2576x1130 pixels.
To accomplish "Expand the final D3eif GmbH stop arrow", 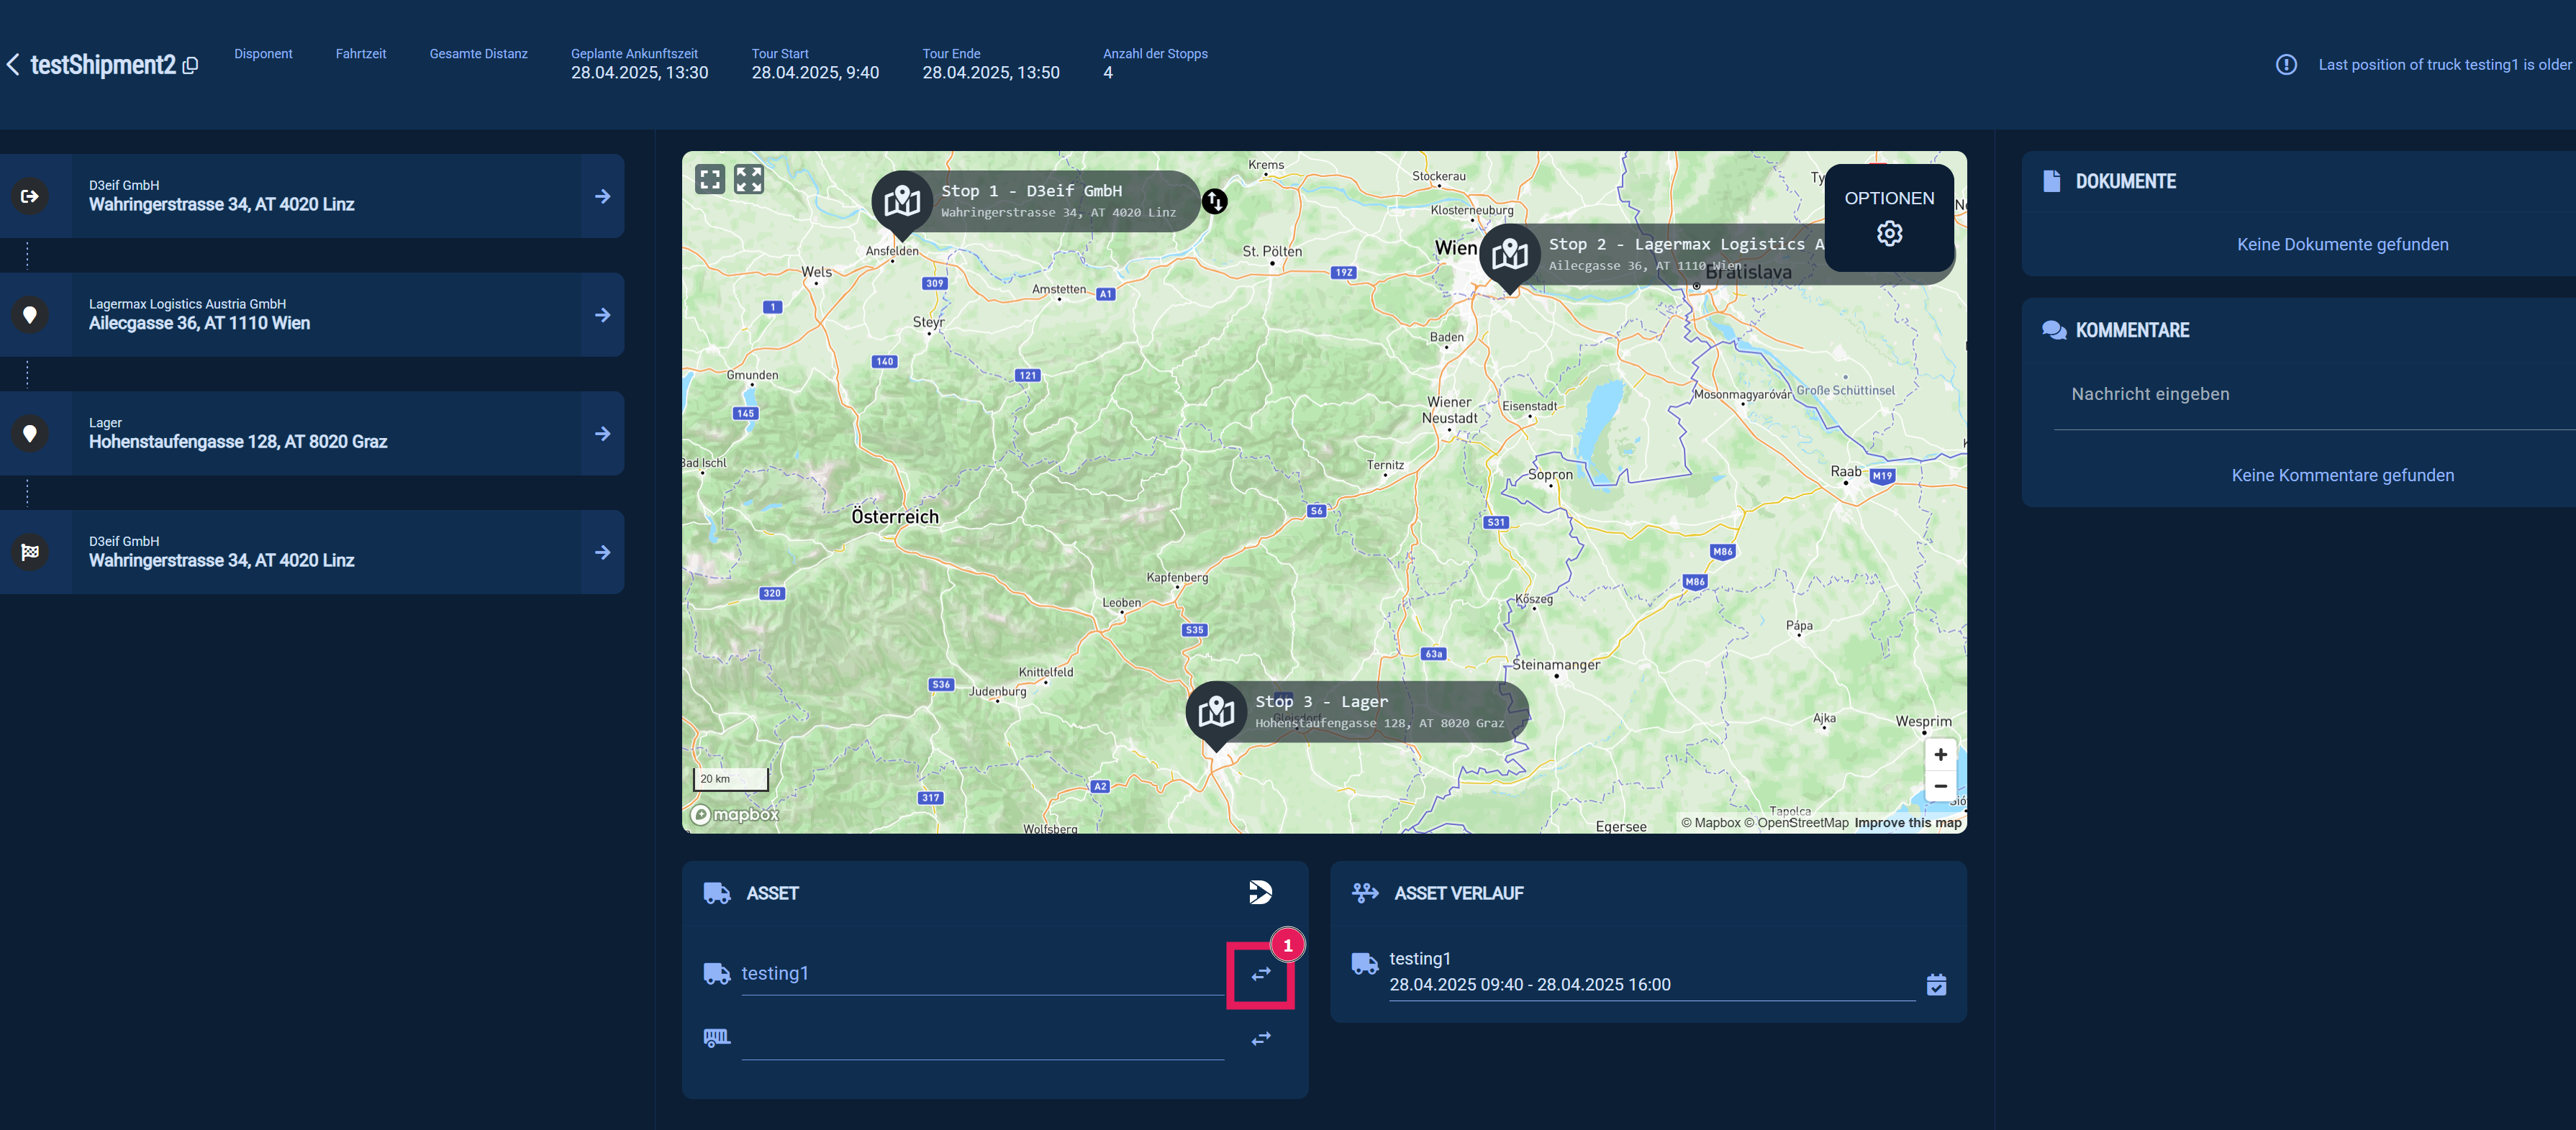I will [602, 552].
